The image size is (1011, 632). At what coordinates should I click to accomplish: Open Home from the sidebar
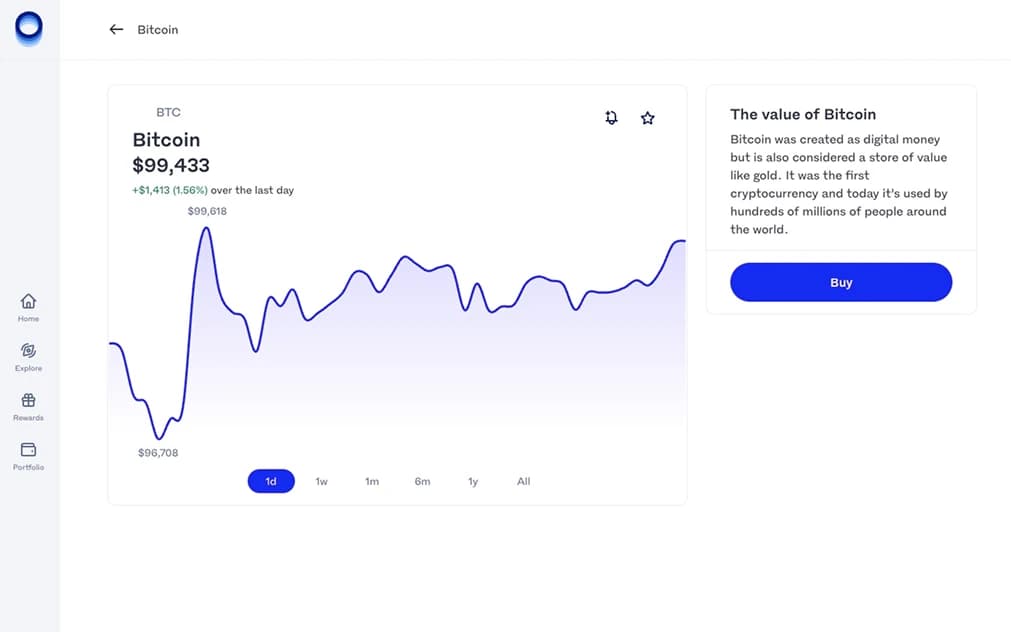[28, 301]
